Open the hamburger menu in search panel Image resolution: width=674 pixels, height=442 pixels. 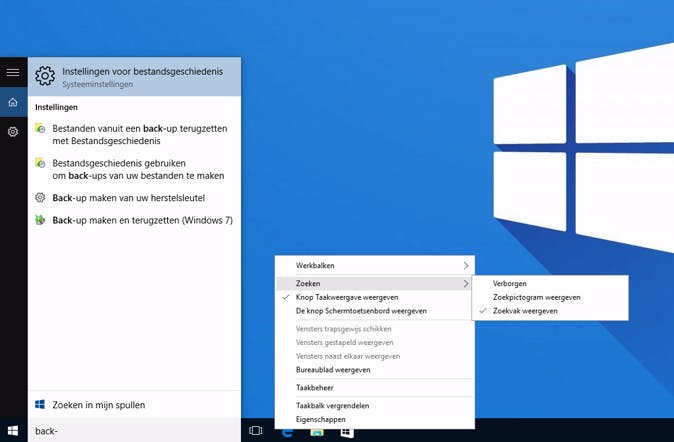pos(13,72)
